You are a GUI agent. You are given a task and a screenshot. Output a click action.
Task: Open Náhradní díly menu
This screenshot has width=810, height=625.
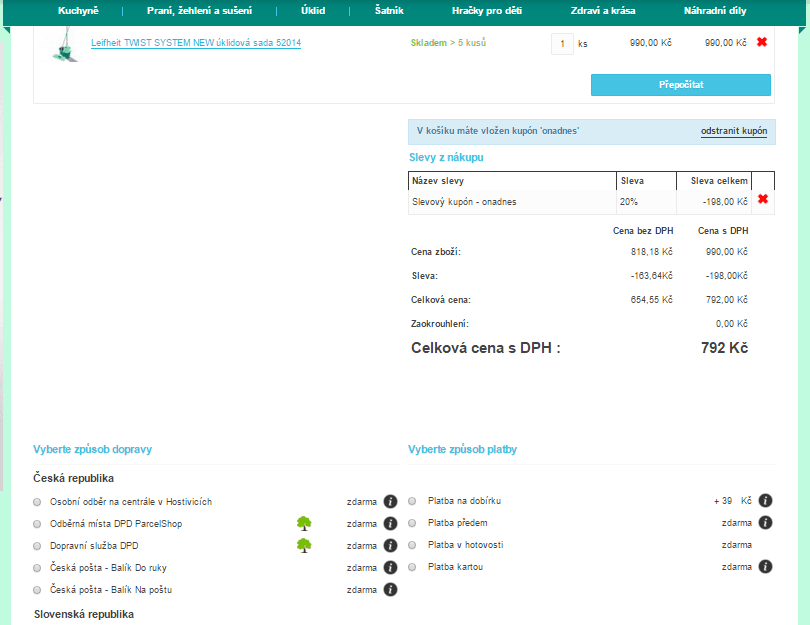[x=715, y=11]
